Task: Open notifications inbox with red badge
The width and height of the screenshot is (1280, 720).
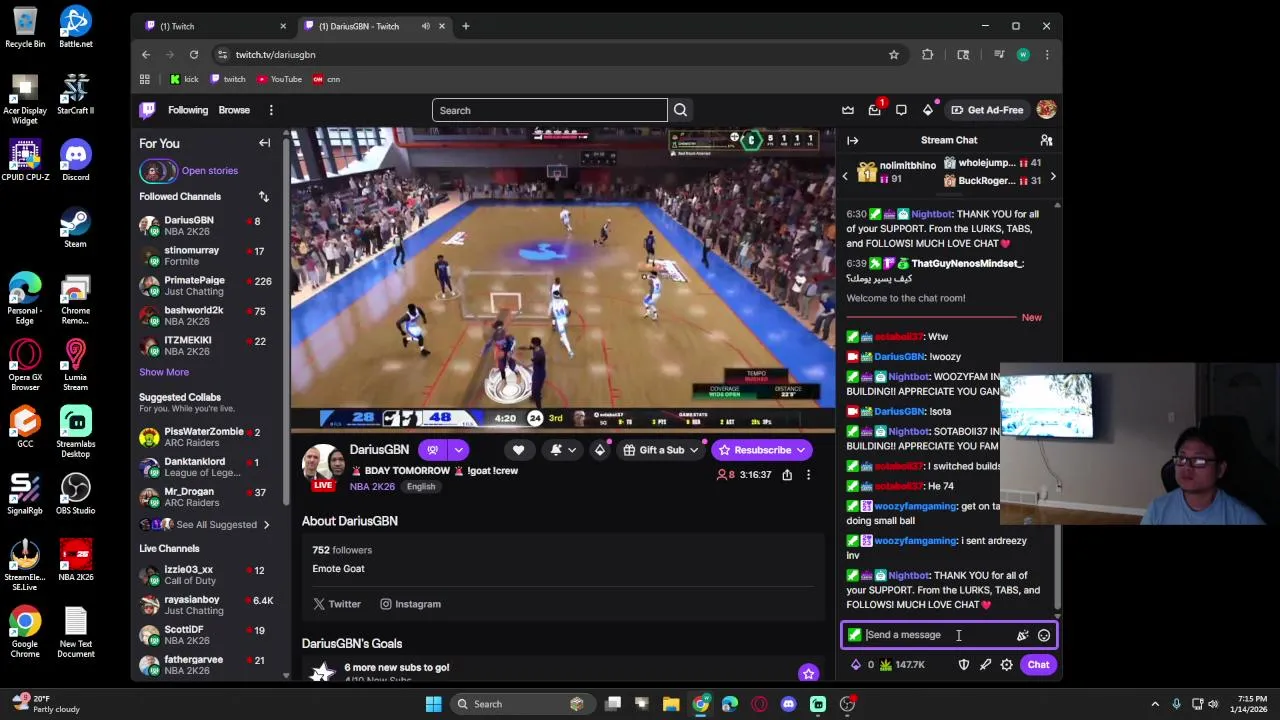Action: pyautogui.click(x=875, y=110)
